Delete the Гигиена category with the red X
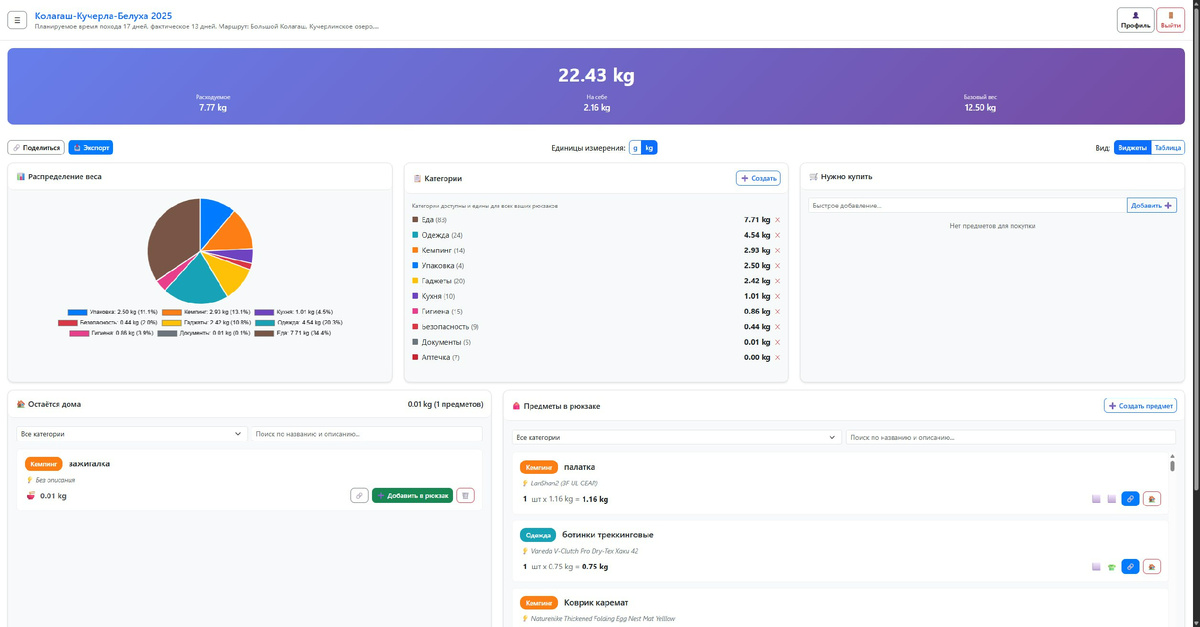The image size is (1200, 627). (777, 312)
